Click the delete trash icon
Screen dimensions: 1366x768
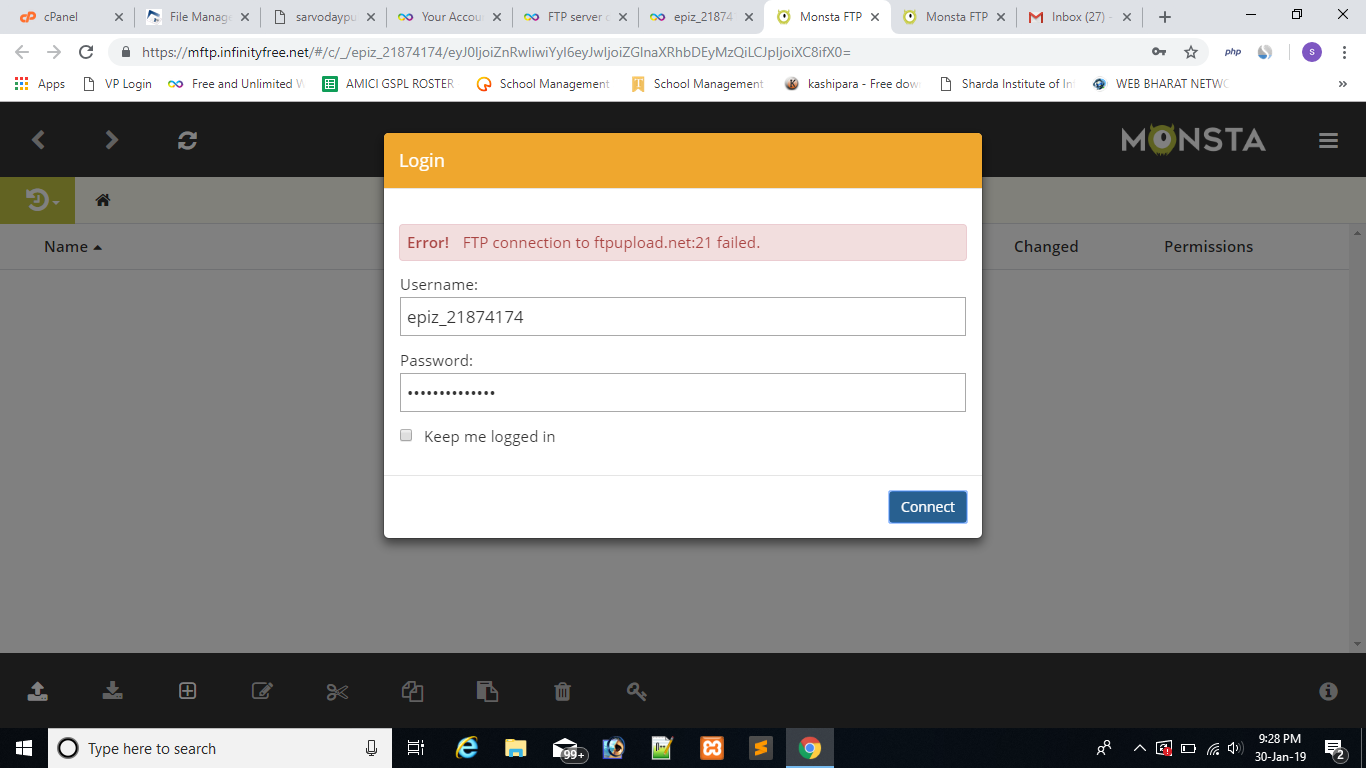(562, 691)
